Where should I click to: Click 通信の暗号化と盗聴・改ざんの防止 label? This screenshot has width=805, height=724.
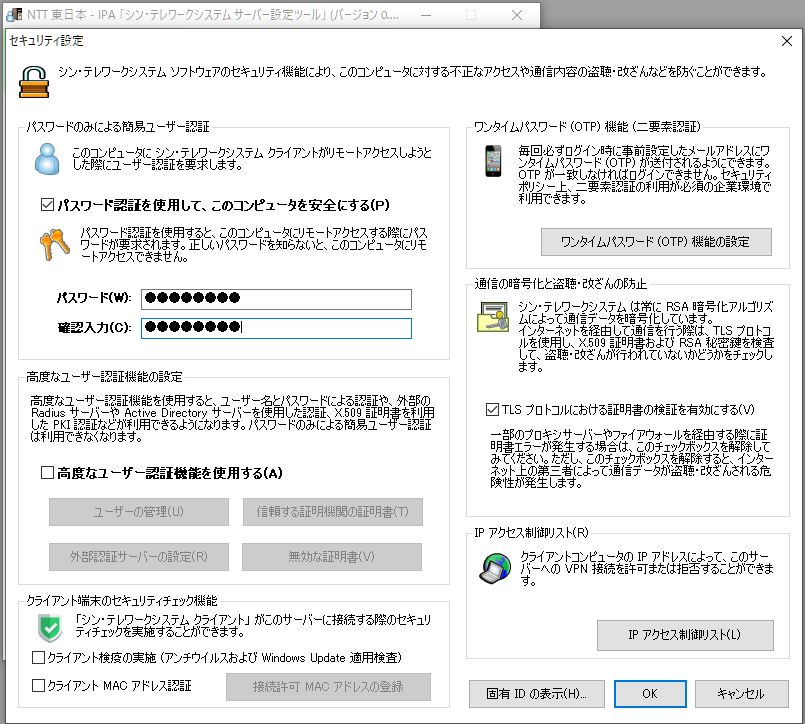pos(561,284)
